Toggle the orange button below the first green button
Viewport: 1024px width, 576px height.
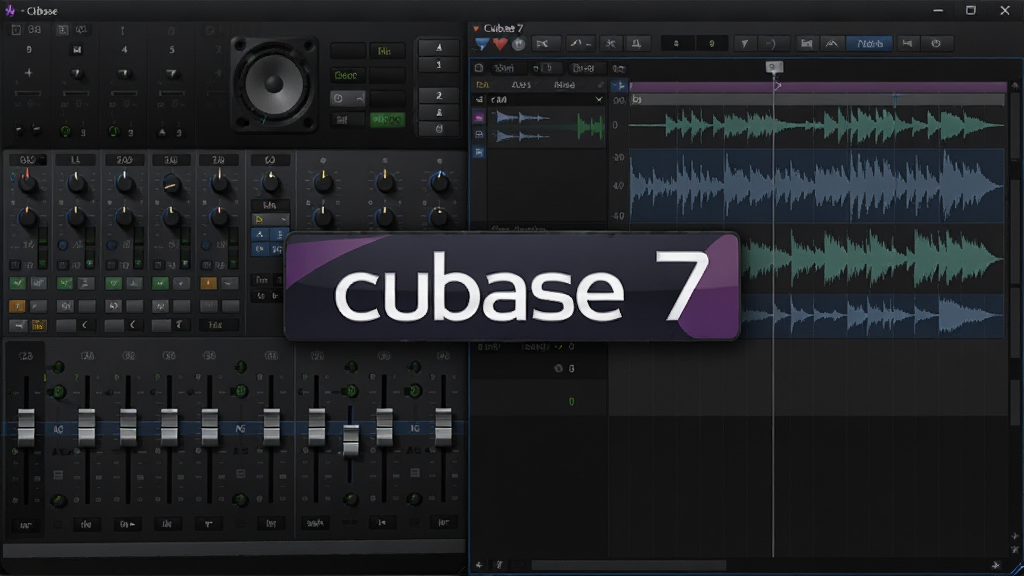[17, 306]
